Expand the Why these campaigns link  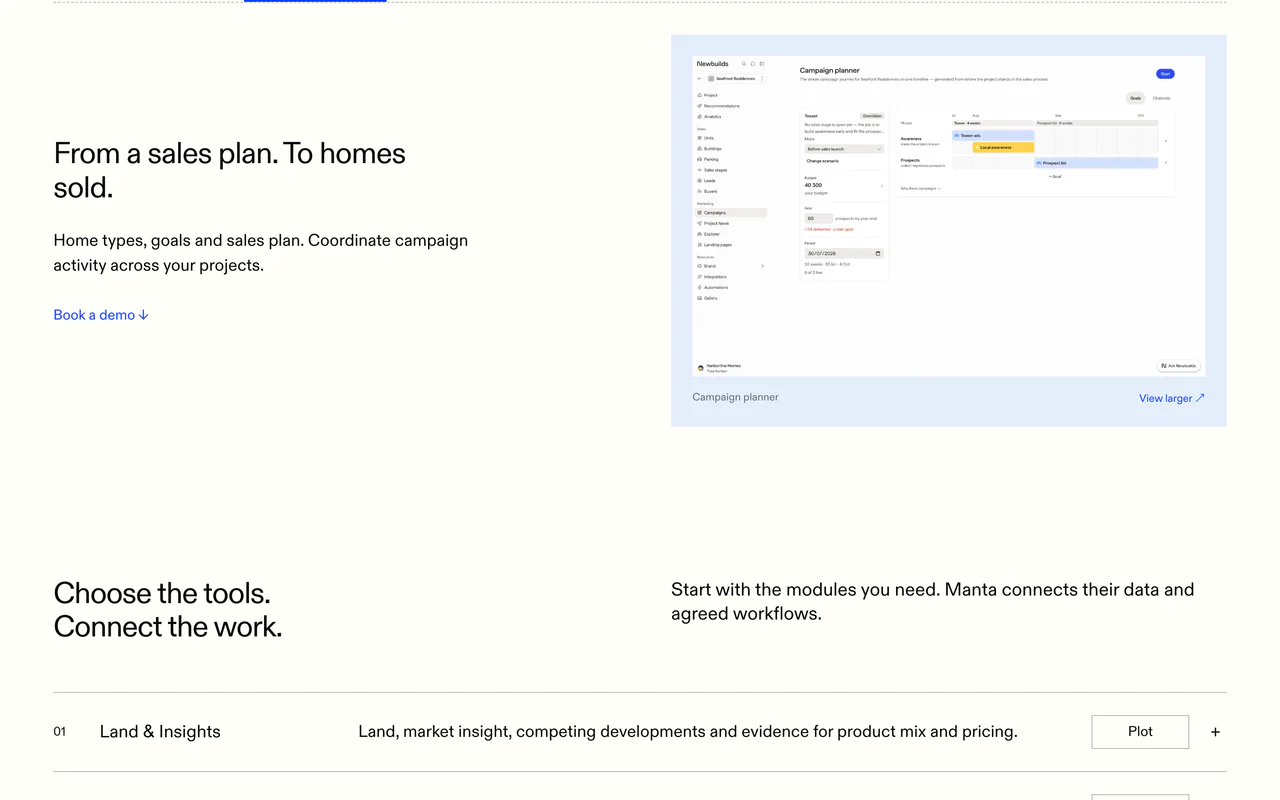tap(921, 188)
